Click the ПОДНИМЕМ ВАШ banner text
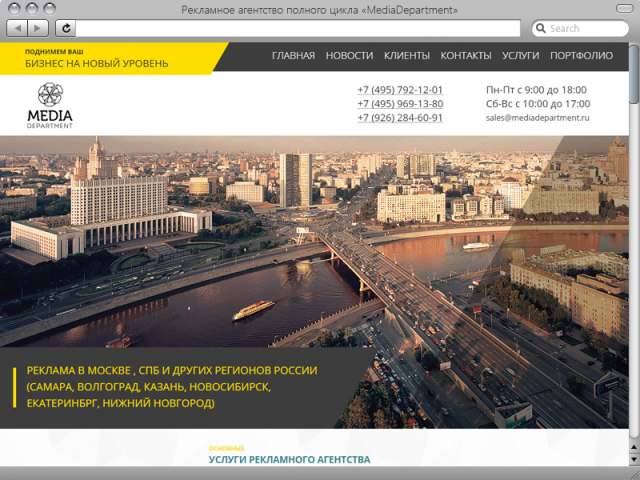The width and height of the screenshot is (640, 480). click(54, 51)
